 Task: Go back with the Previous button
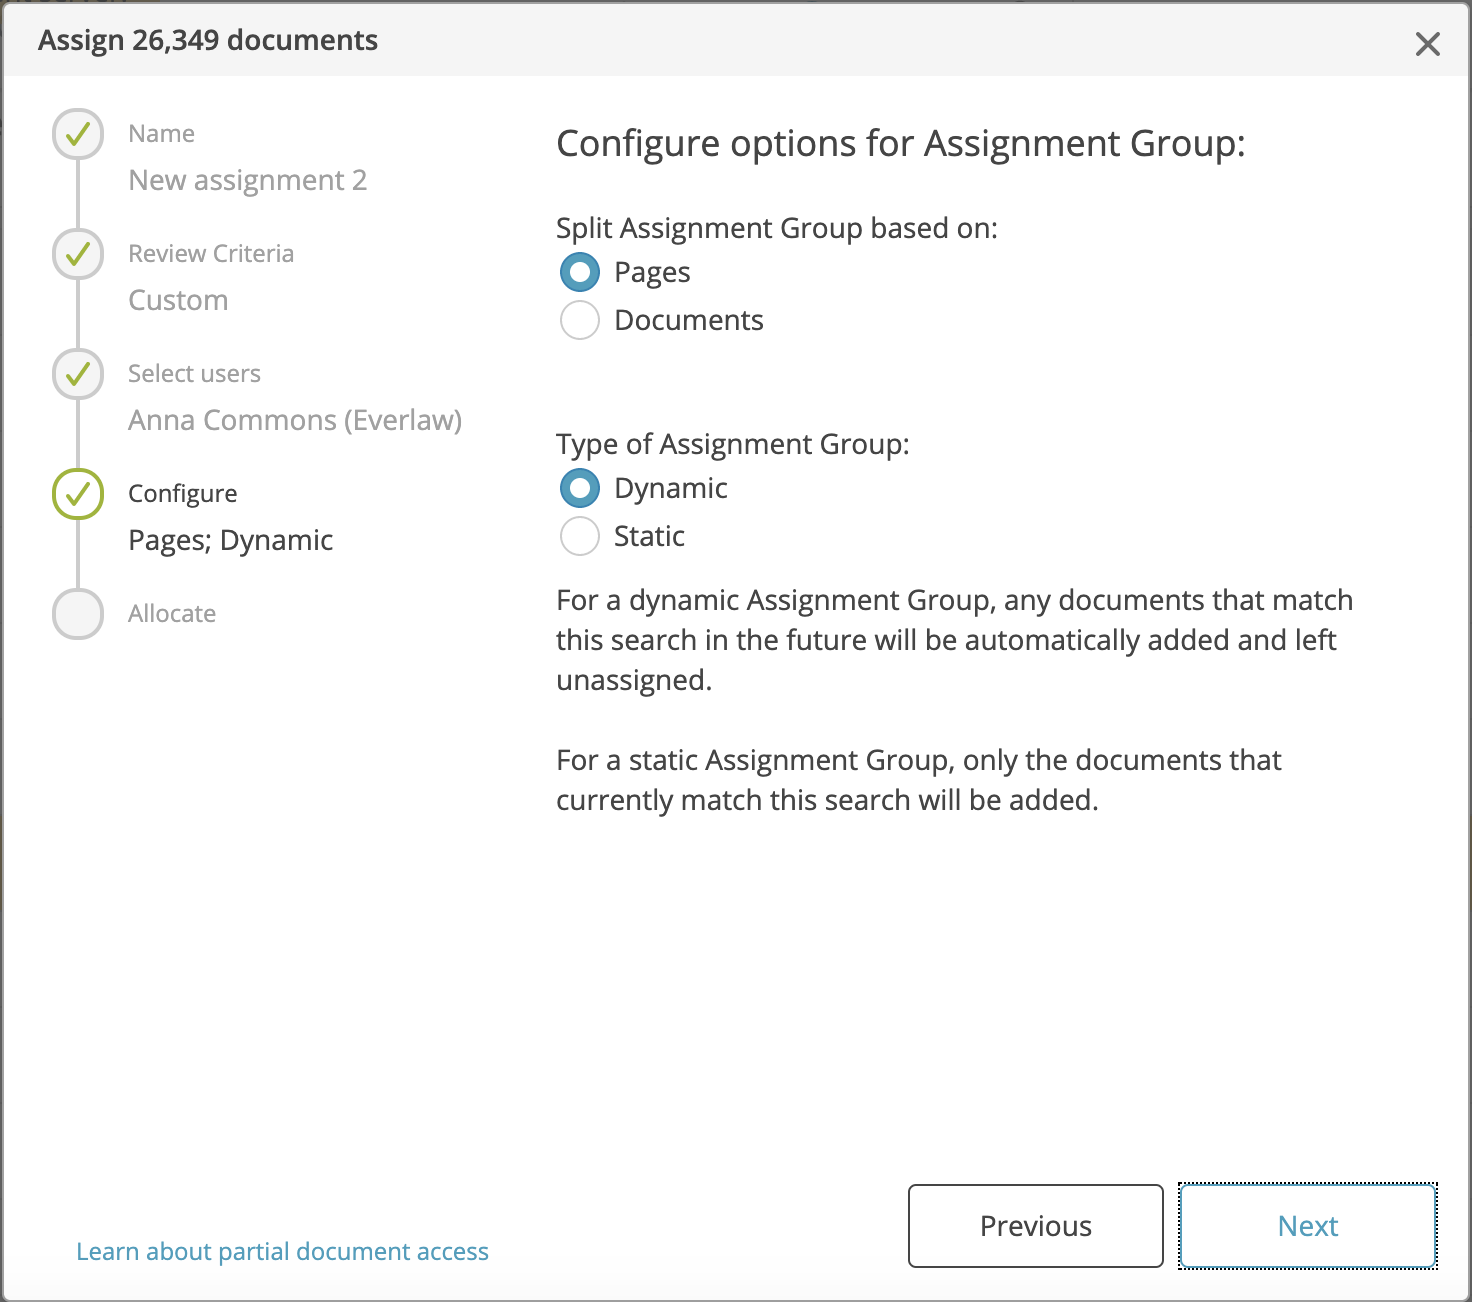[x=1036, y=1226]
